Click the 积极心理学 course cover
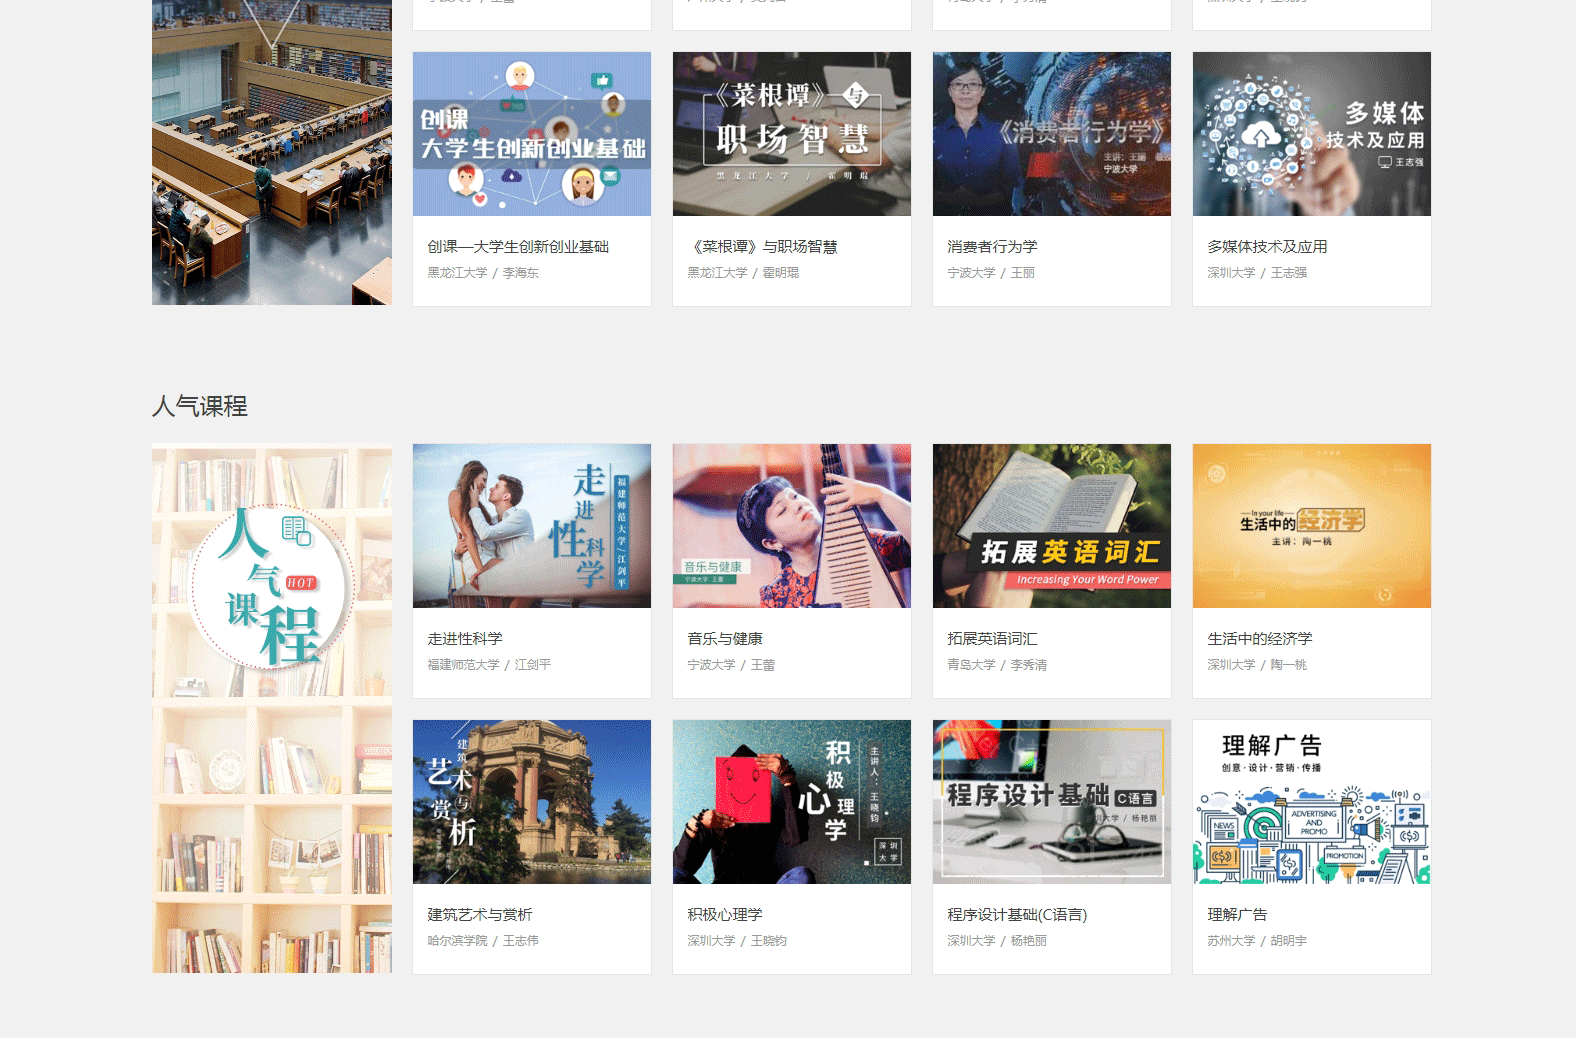The height and width of the screenshot is (1038, 1576). click(x=791, y=802)
